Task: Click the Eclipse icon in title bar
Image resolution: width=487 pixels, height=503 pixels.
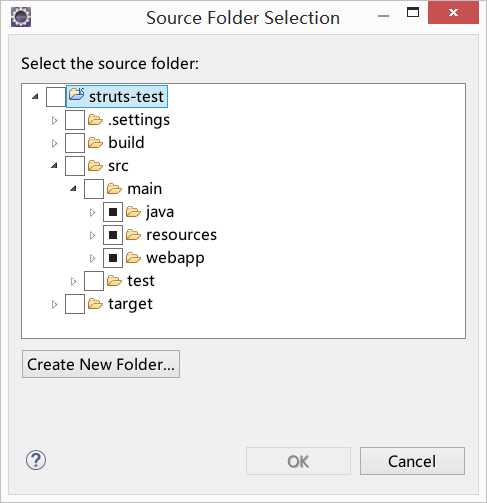Action: point(21,17)
